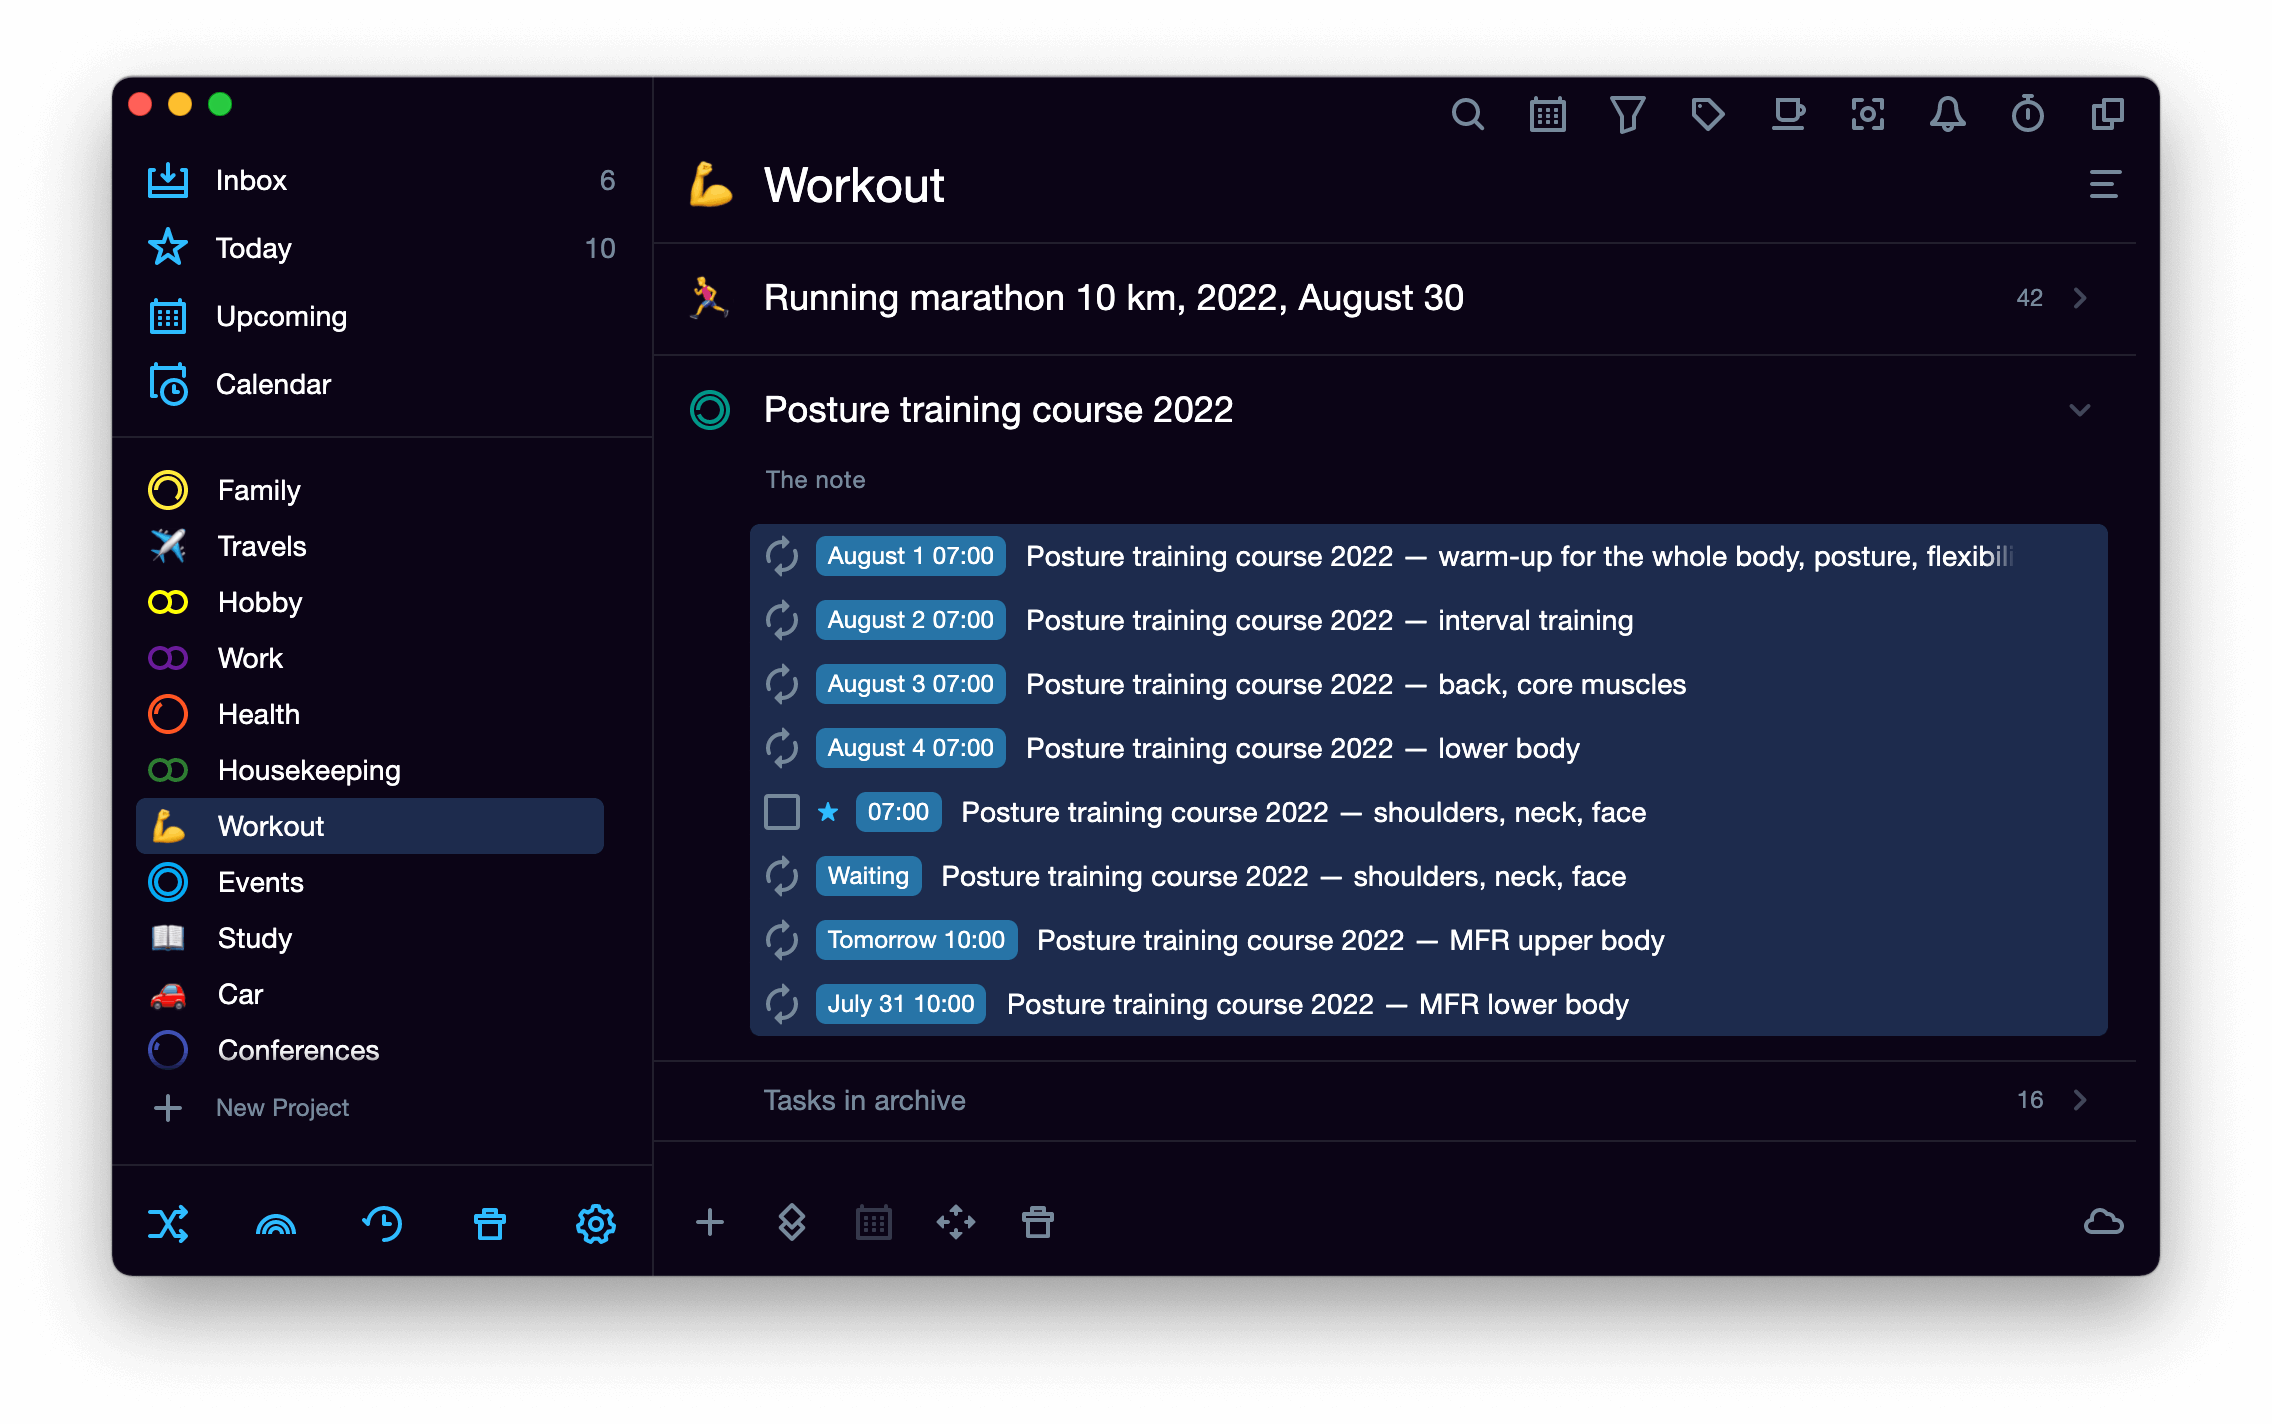Click the duplicate windows icon
The height and width of the screenshot is (1424, 2272).
(2107, 115)
